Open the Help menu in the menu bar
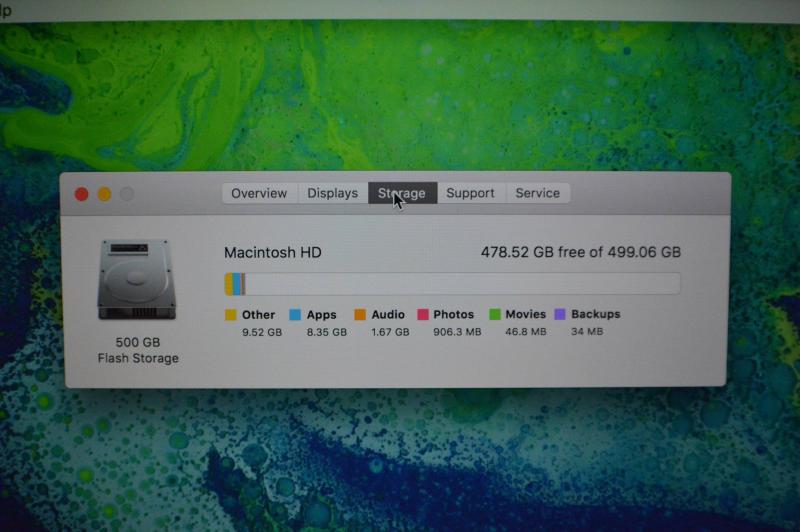 [5, 10]
